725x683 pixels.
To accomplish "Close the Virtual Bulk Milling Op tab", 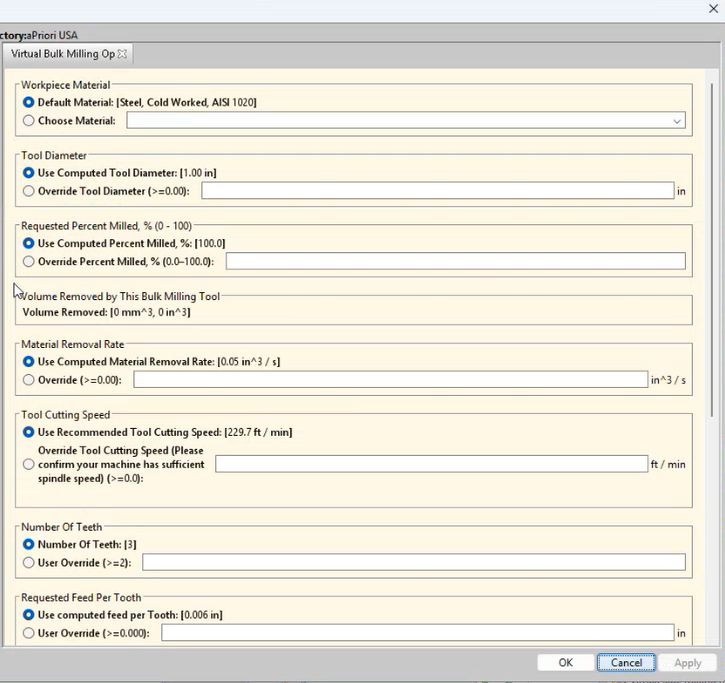I will pyautogui.click(x=122, y=54).
